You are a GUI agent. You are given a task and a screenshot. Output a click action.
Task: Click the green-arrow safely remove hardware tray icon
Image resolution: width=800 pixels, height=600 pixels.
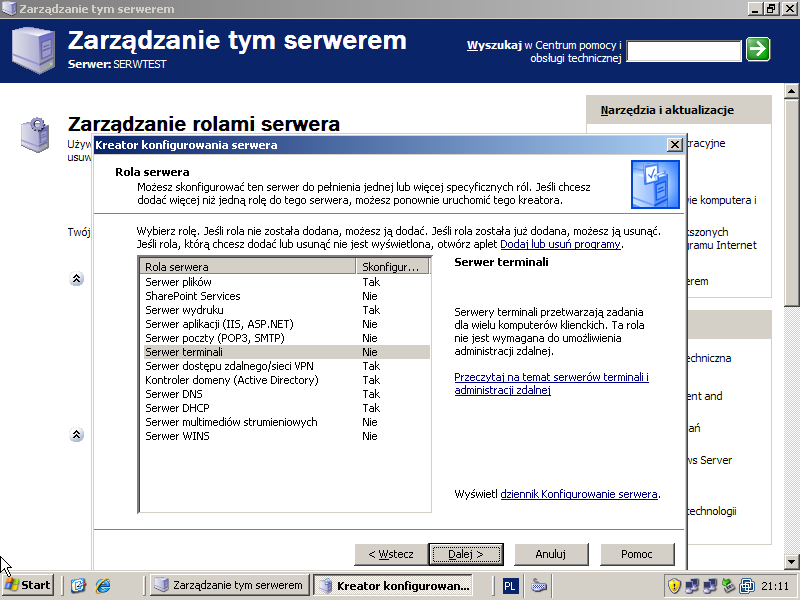pyautogui.click(x=728, y=586)
